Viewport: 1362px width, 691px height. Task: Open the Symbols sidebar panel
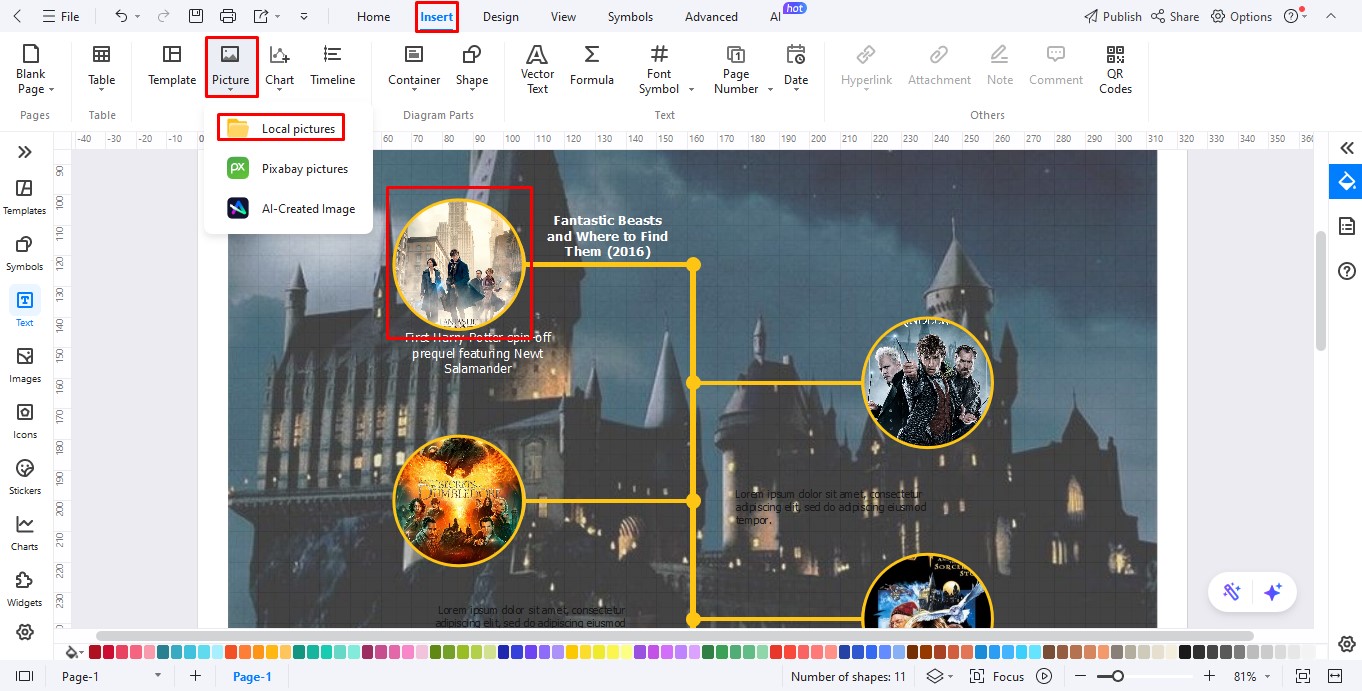(25, 252)
